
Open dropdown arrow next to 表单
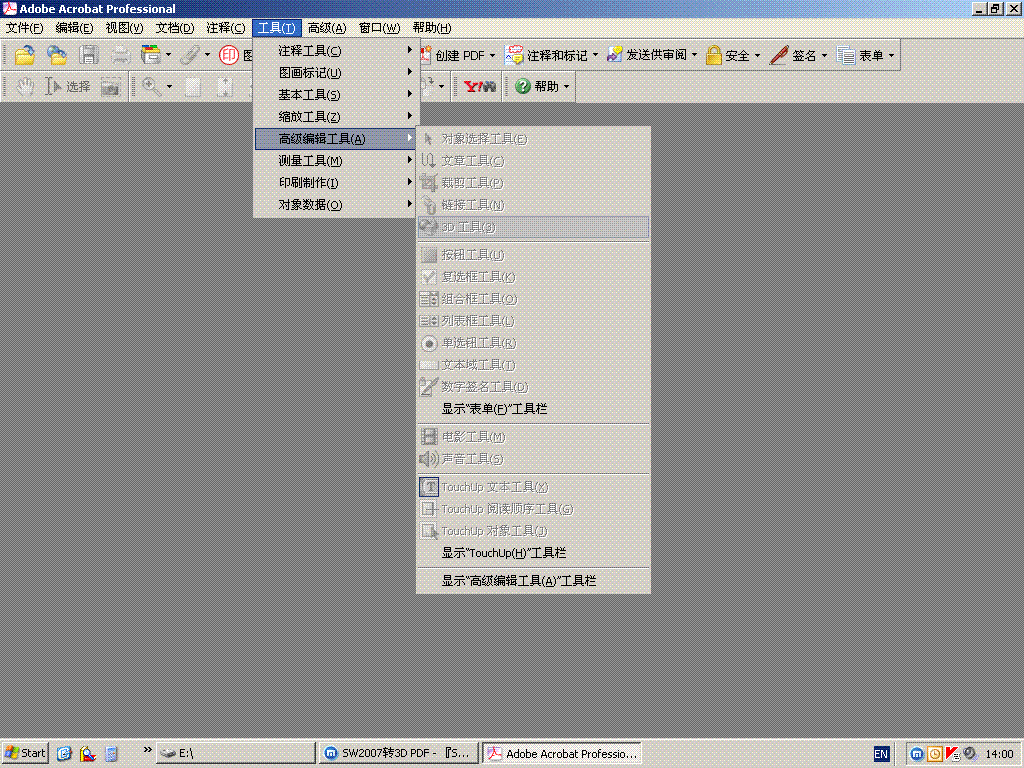coord(891,56)
